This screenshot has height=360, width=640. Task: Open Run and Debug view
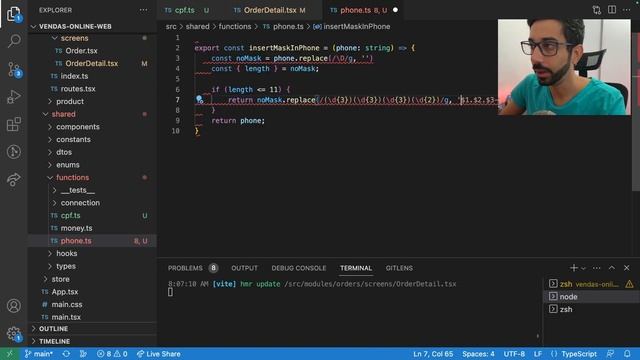tap(14, 97)
